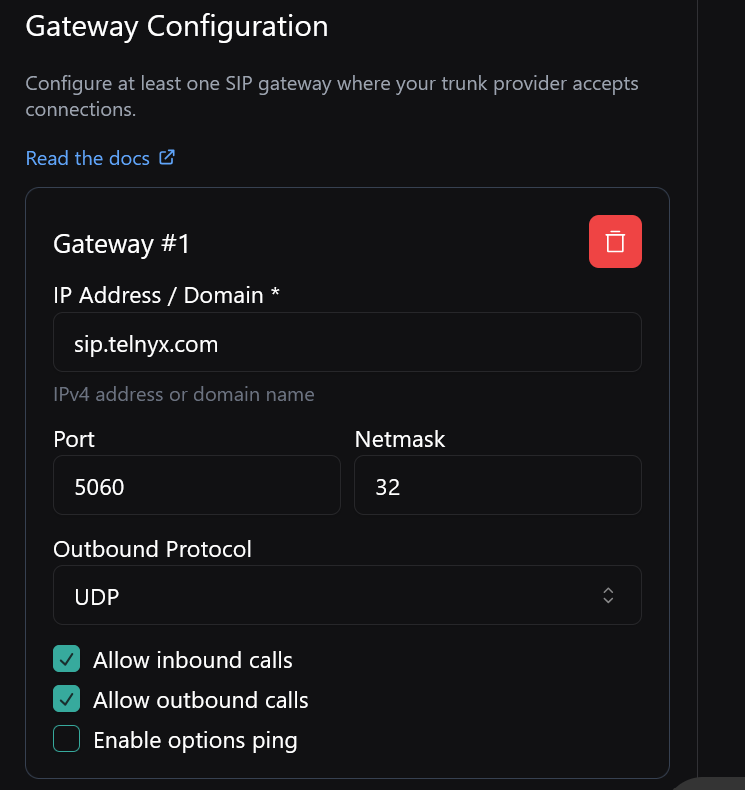Click the "Allow outbound calls" label text
This screenshot has width=745, height=790.
point(200,700)
